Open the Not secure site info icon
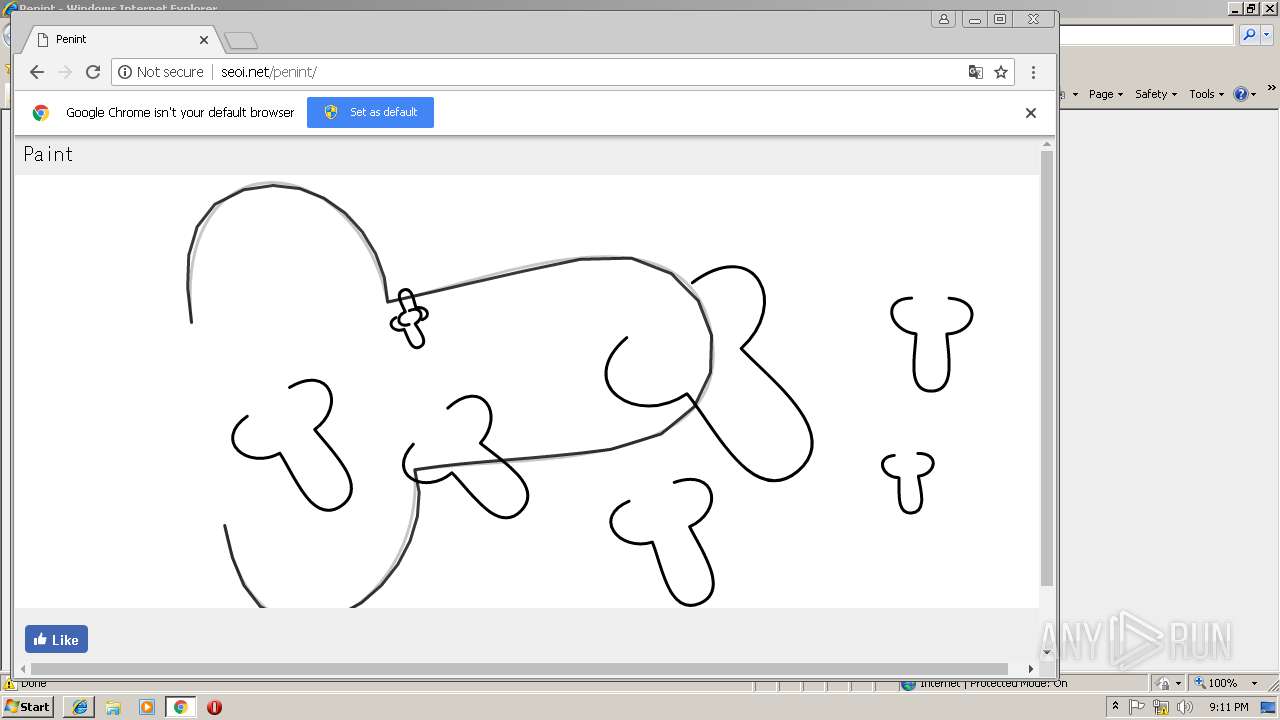 tap(125, 72)
